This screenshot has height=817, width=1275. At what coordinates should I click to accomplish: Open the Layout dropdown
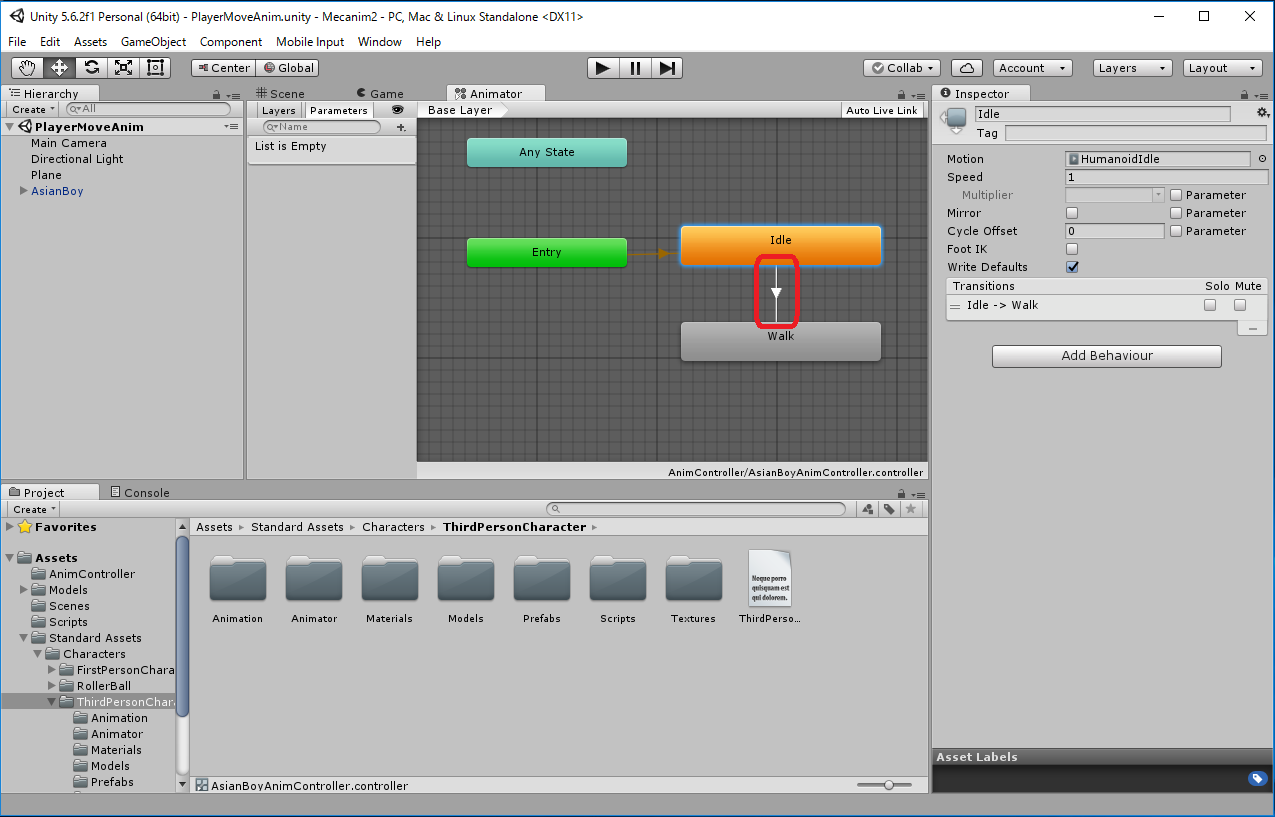pos(1223,68)
